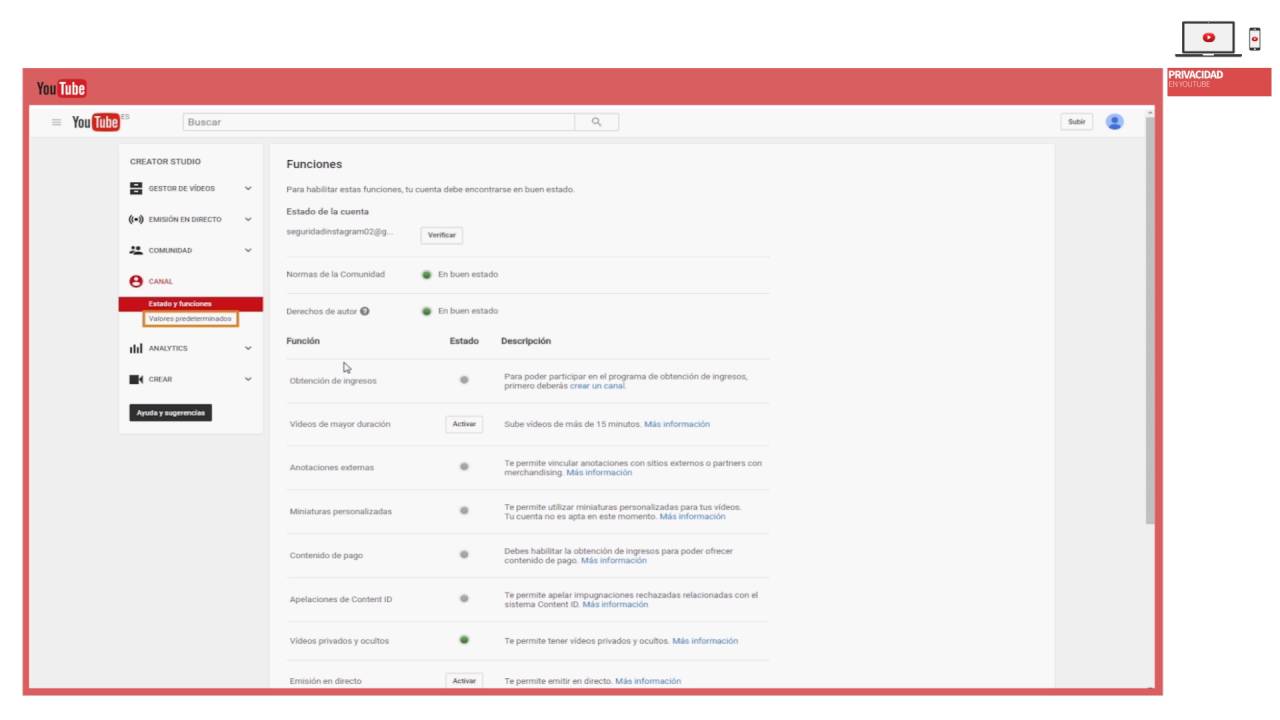The height and width of the screenshot is (720, 1280).
Task: Click the search magnifier button
Action: click(x=596, y=122)
